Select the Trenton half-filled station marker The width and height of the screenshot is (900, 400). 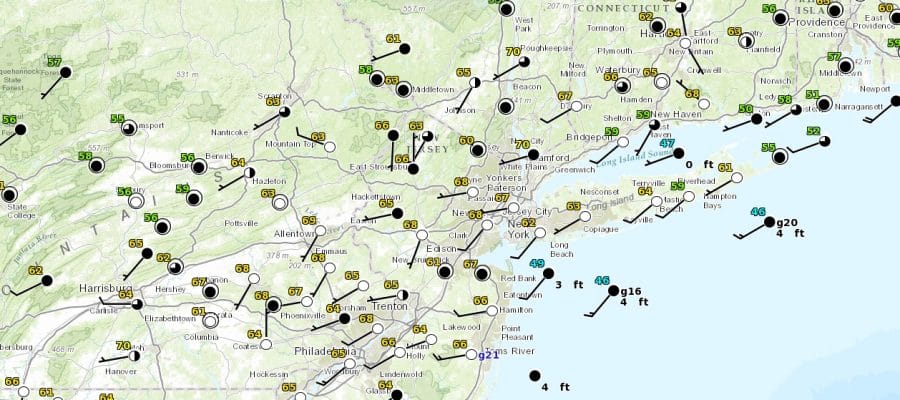tap(402, 297)
